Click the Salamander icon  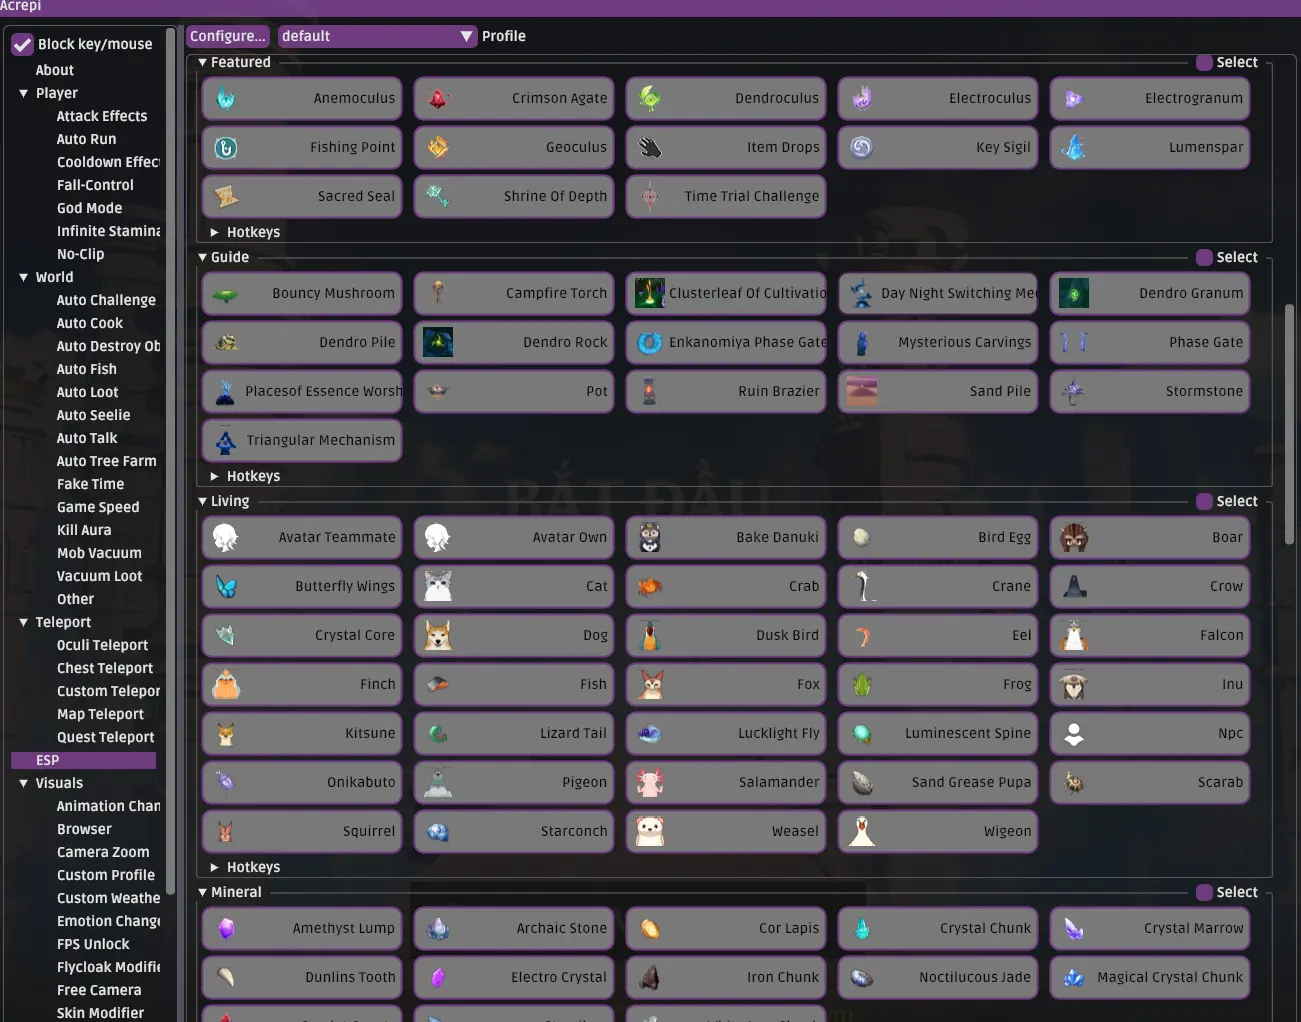[x=650, y=782]
